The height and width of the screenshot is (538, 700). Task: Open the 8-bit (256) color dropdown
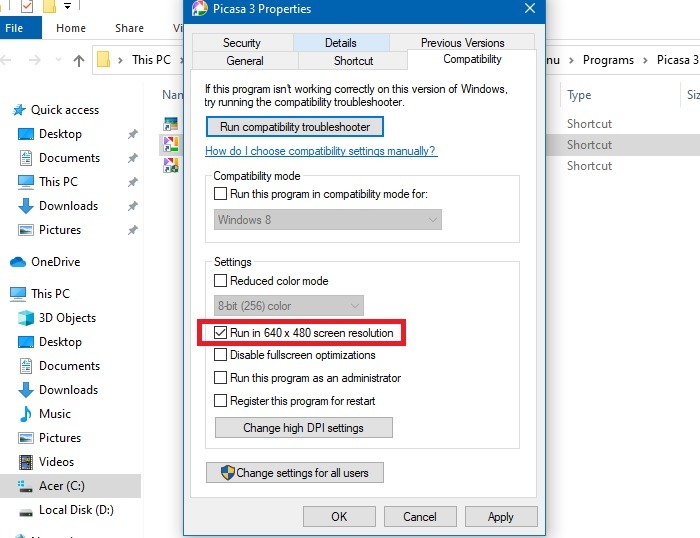288,306
